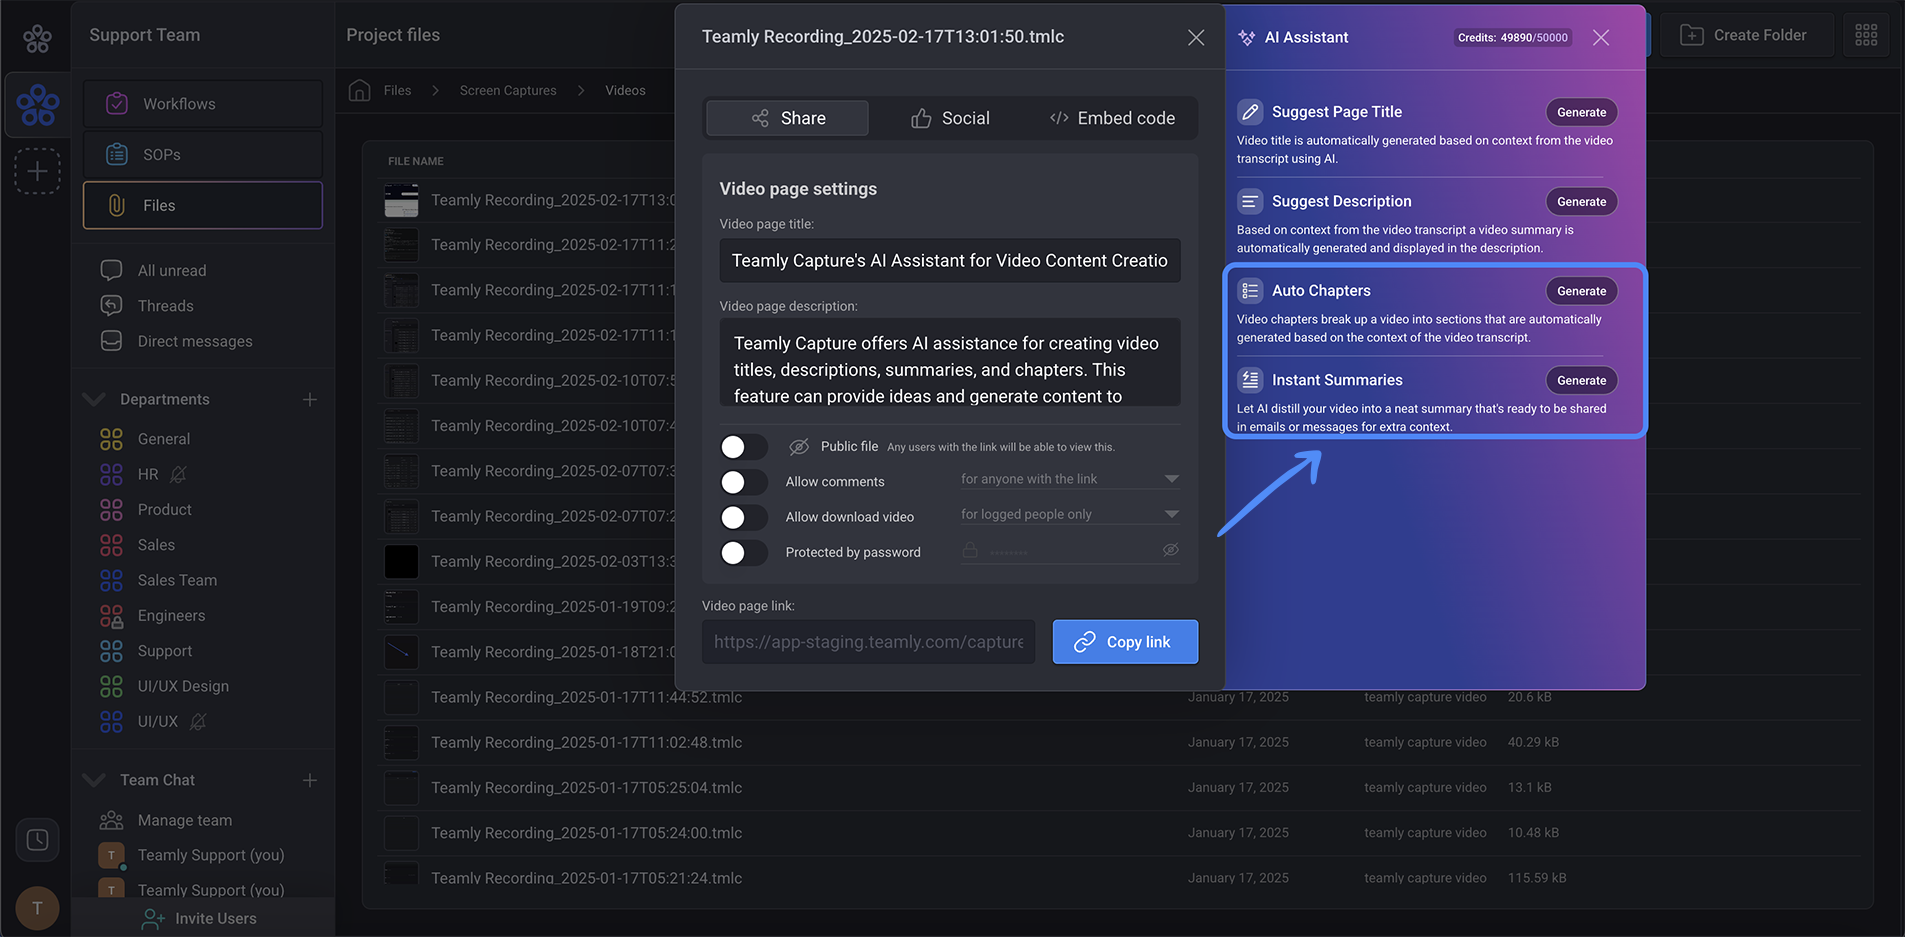
Task: Click thumbnail of first Teamly Recording_2025-02-17T13 file
Action: 401,200
